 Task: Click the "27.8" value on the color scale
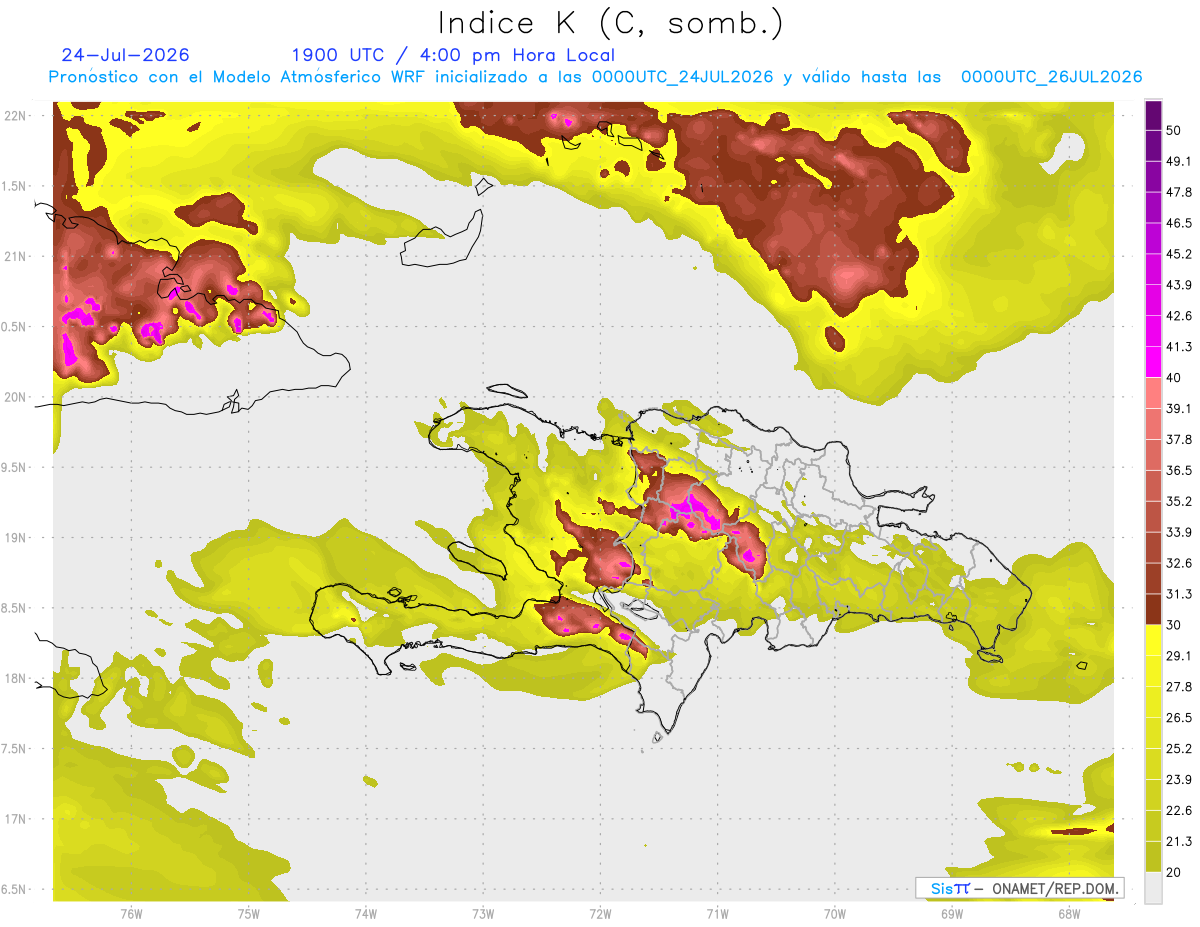pos(1178,687)
